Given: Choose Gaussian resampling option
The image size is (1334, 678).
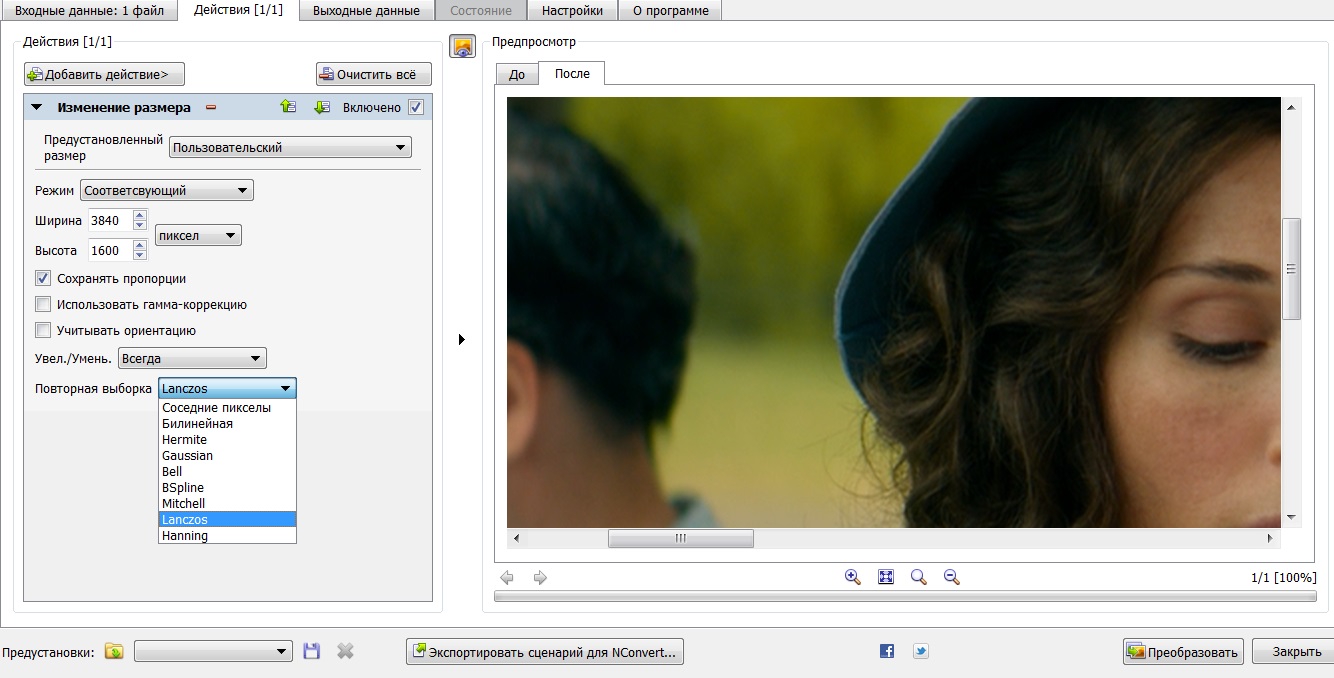Looking at the screenshot, I should [228, 455].
